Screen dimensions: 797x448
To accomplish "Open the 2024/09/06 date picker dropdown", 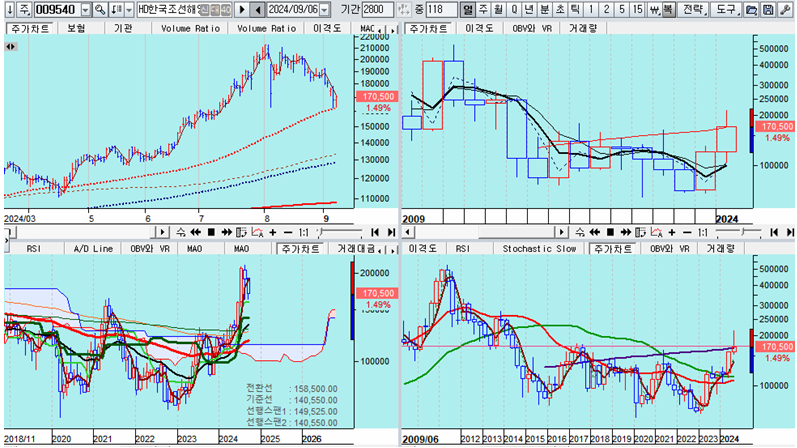I will [324, 9].
